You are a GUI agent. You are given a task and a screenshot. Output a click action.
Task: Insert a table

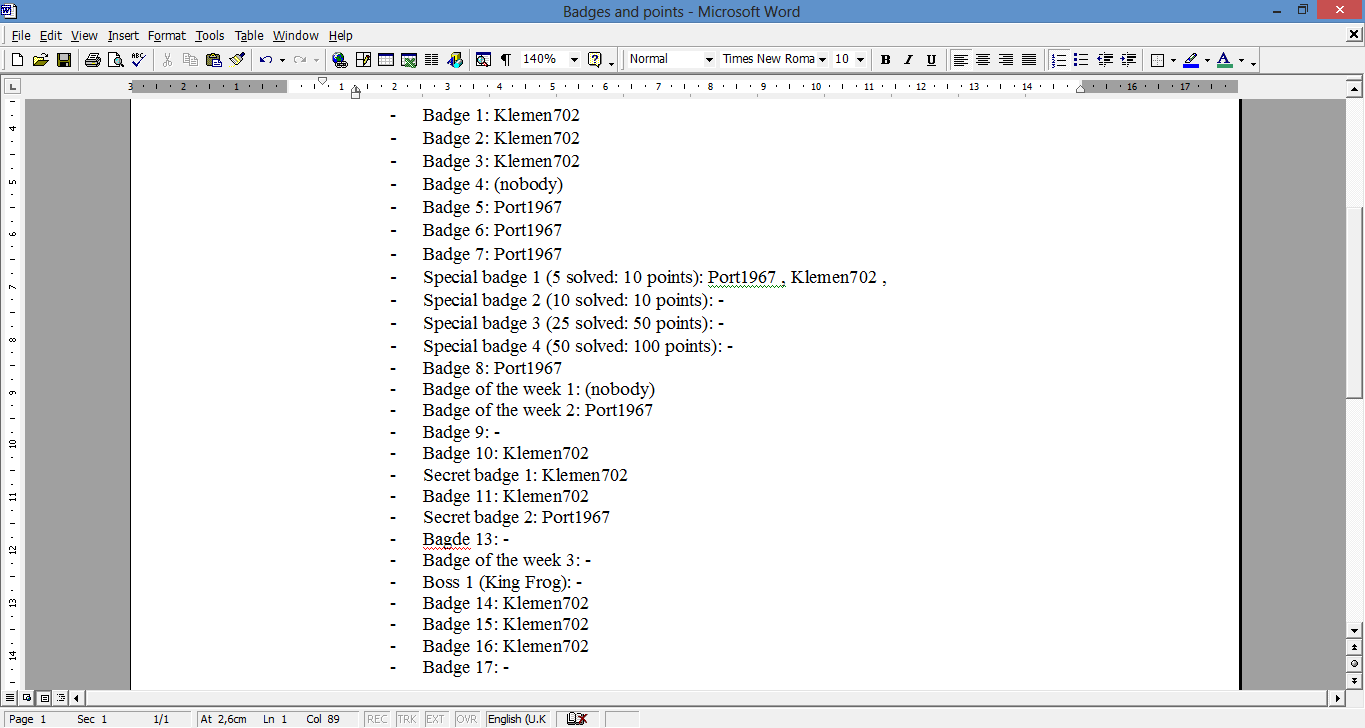386,60
